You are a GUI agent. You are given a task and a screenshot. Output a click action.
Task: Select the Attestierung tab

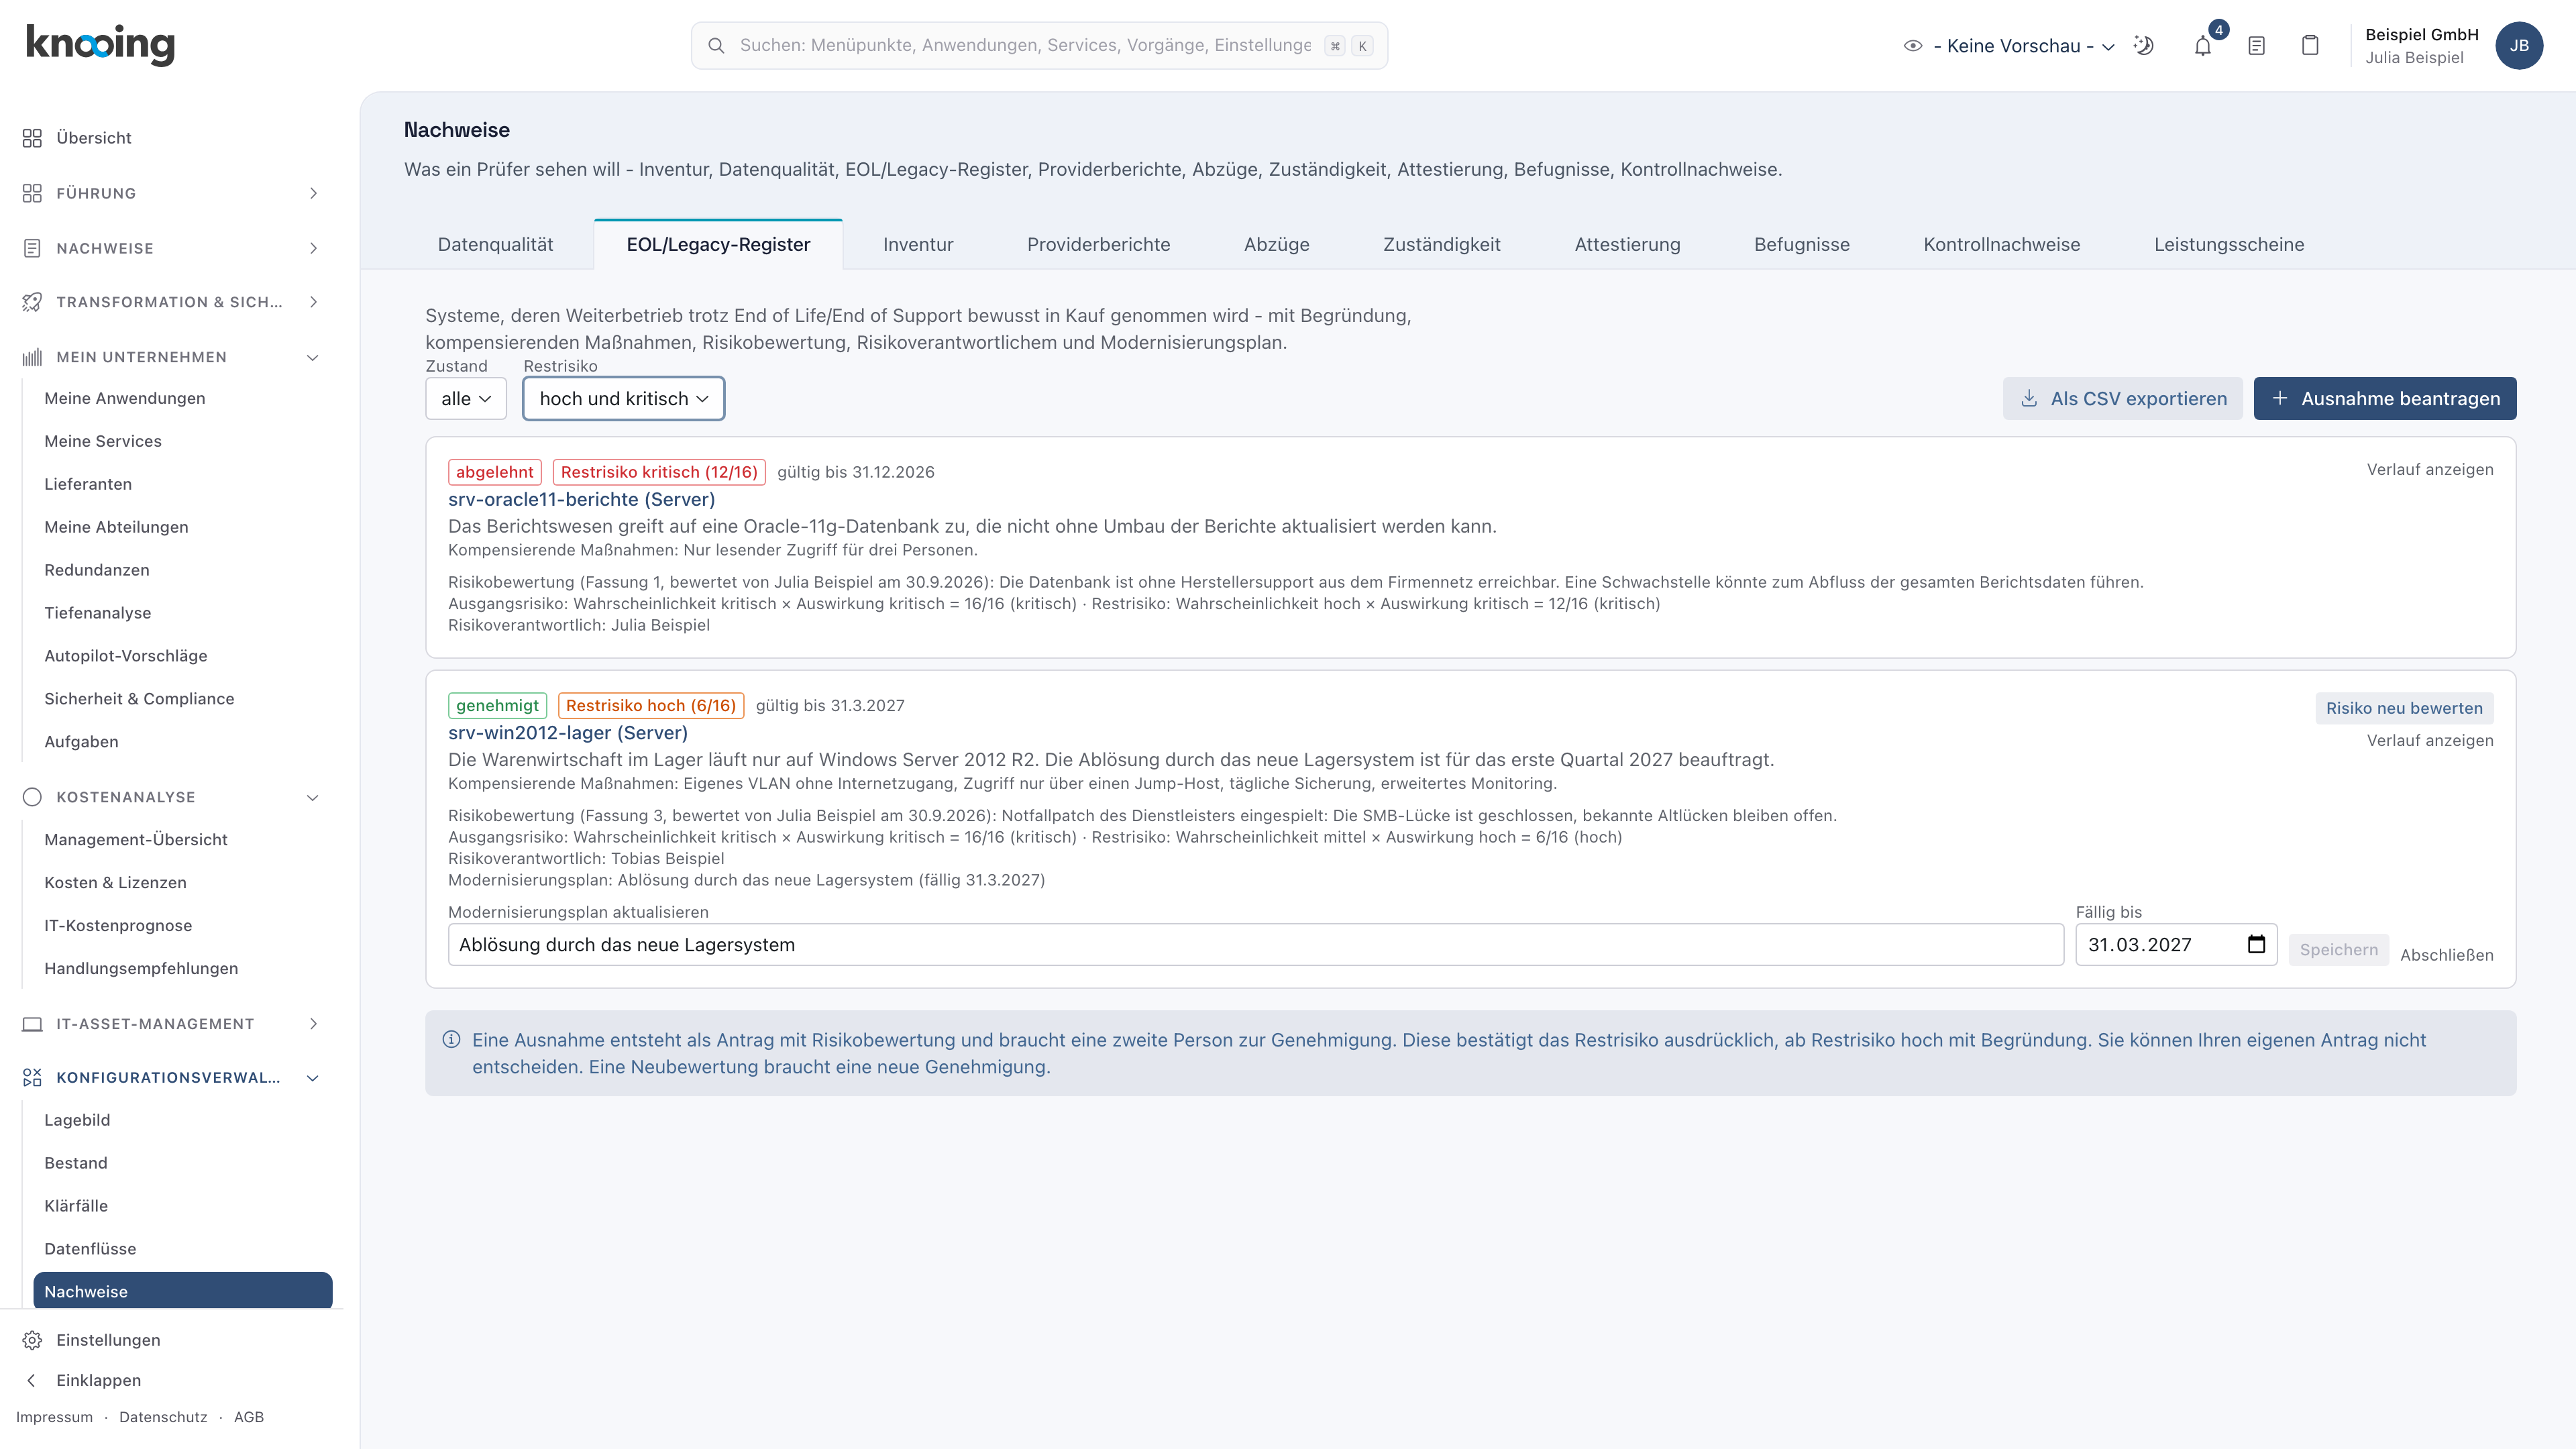click(1627, 245)
